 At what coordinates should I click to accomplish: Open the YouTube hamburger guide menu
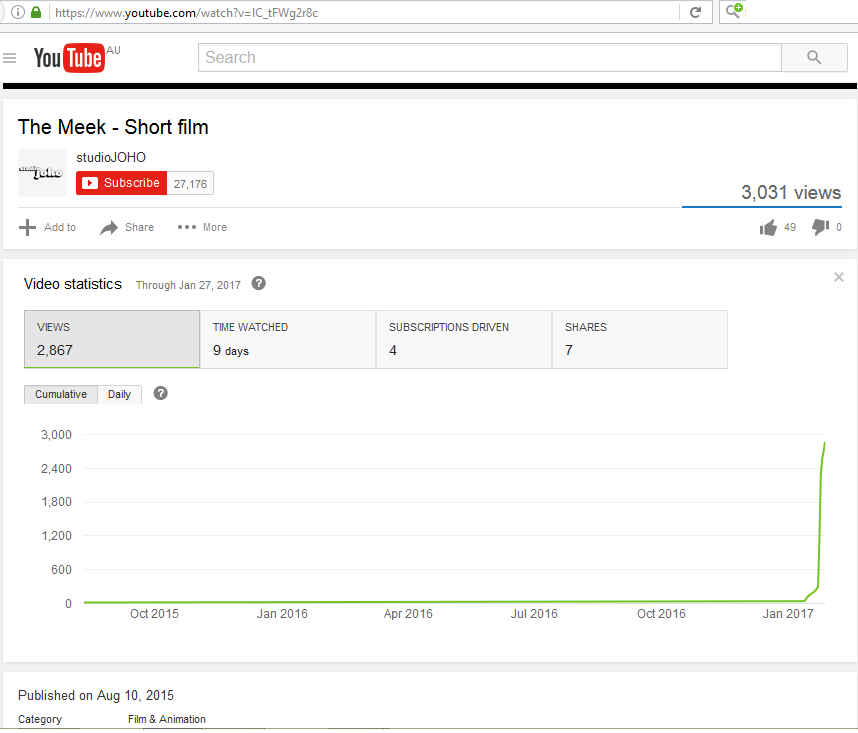click(9, 57)
